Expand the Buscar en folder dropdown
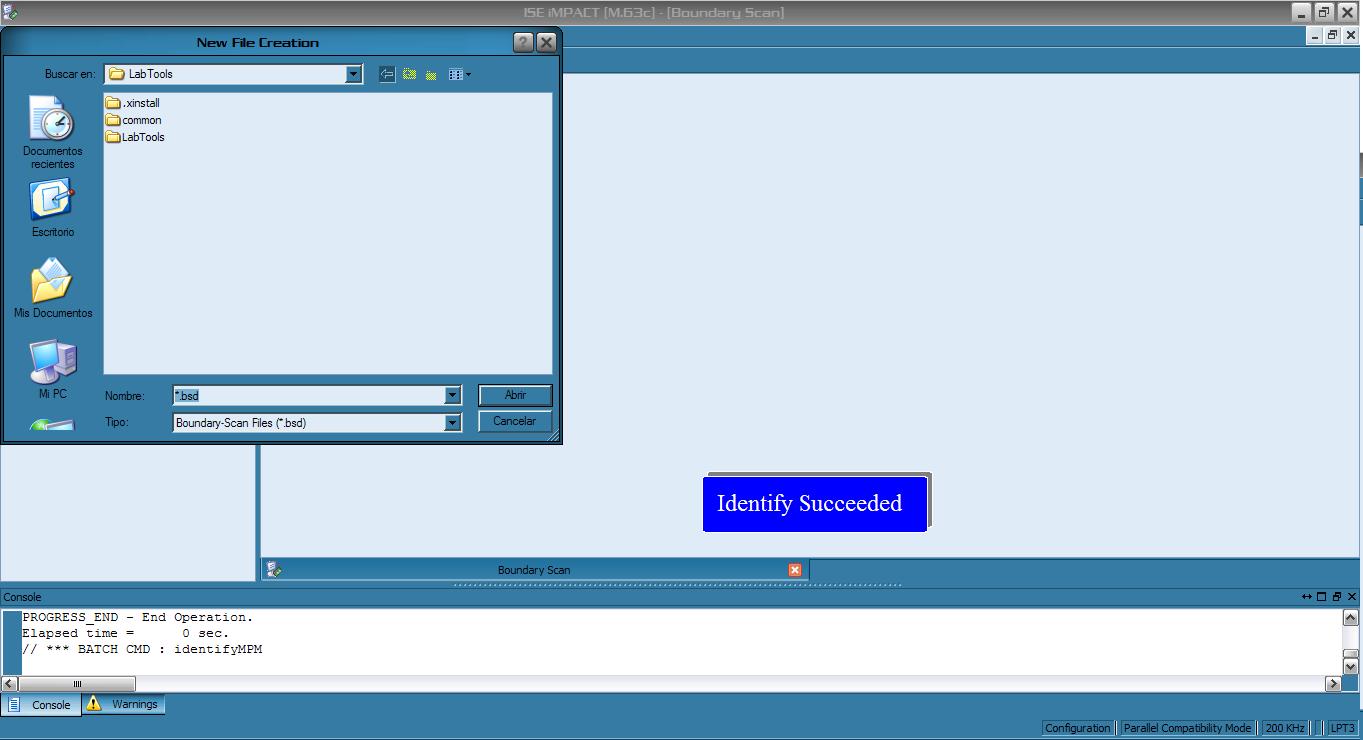Screen dimensions: 1363x740 click(353, 74)
